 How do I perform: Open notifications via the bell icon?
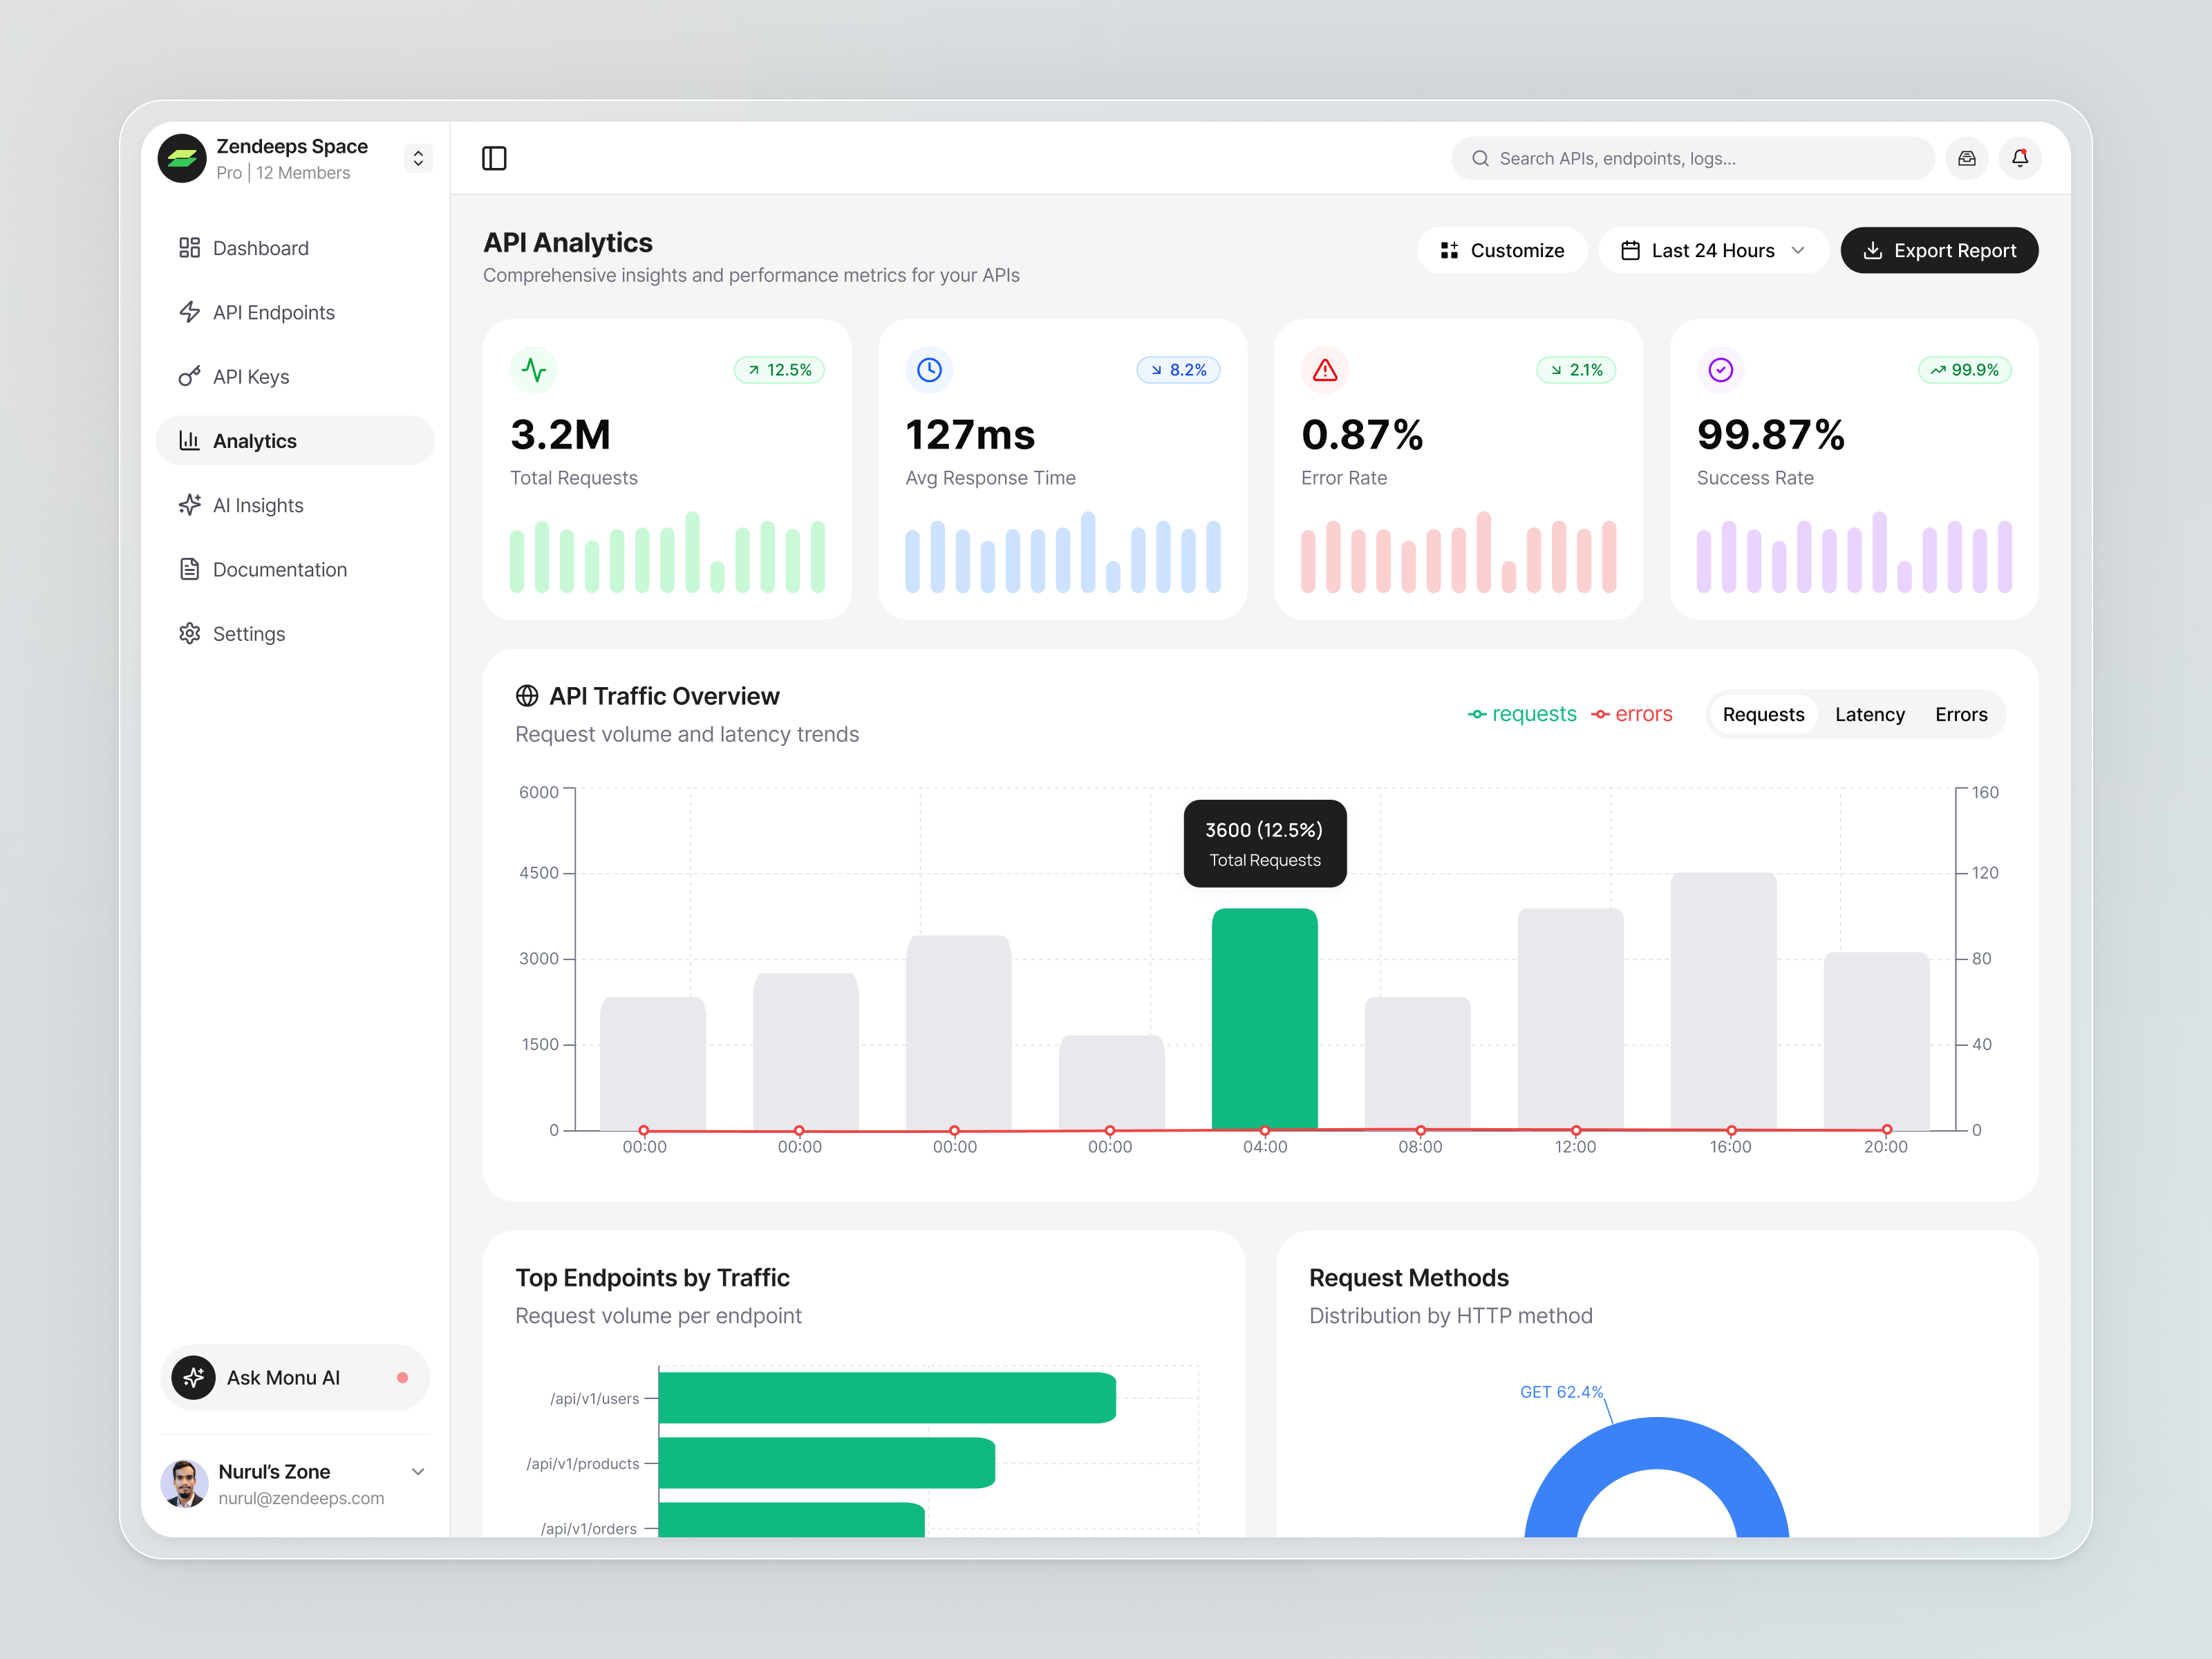click(2020, 158)
